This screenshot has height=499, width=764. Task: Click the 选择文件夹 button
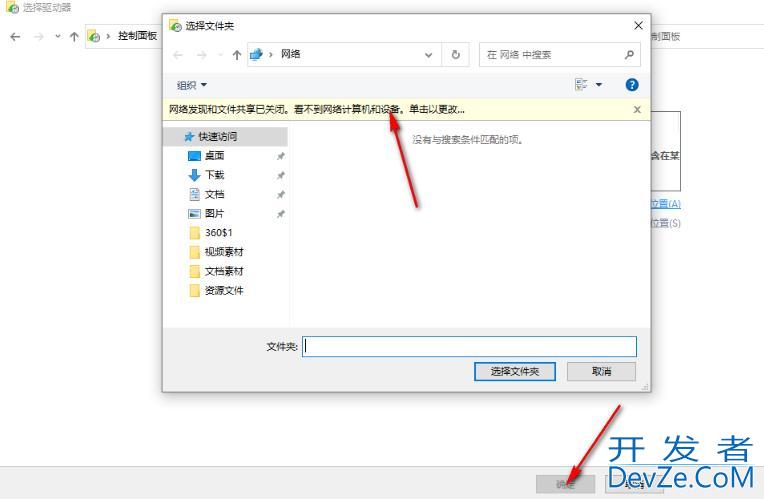515,371
